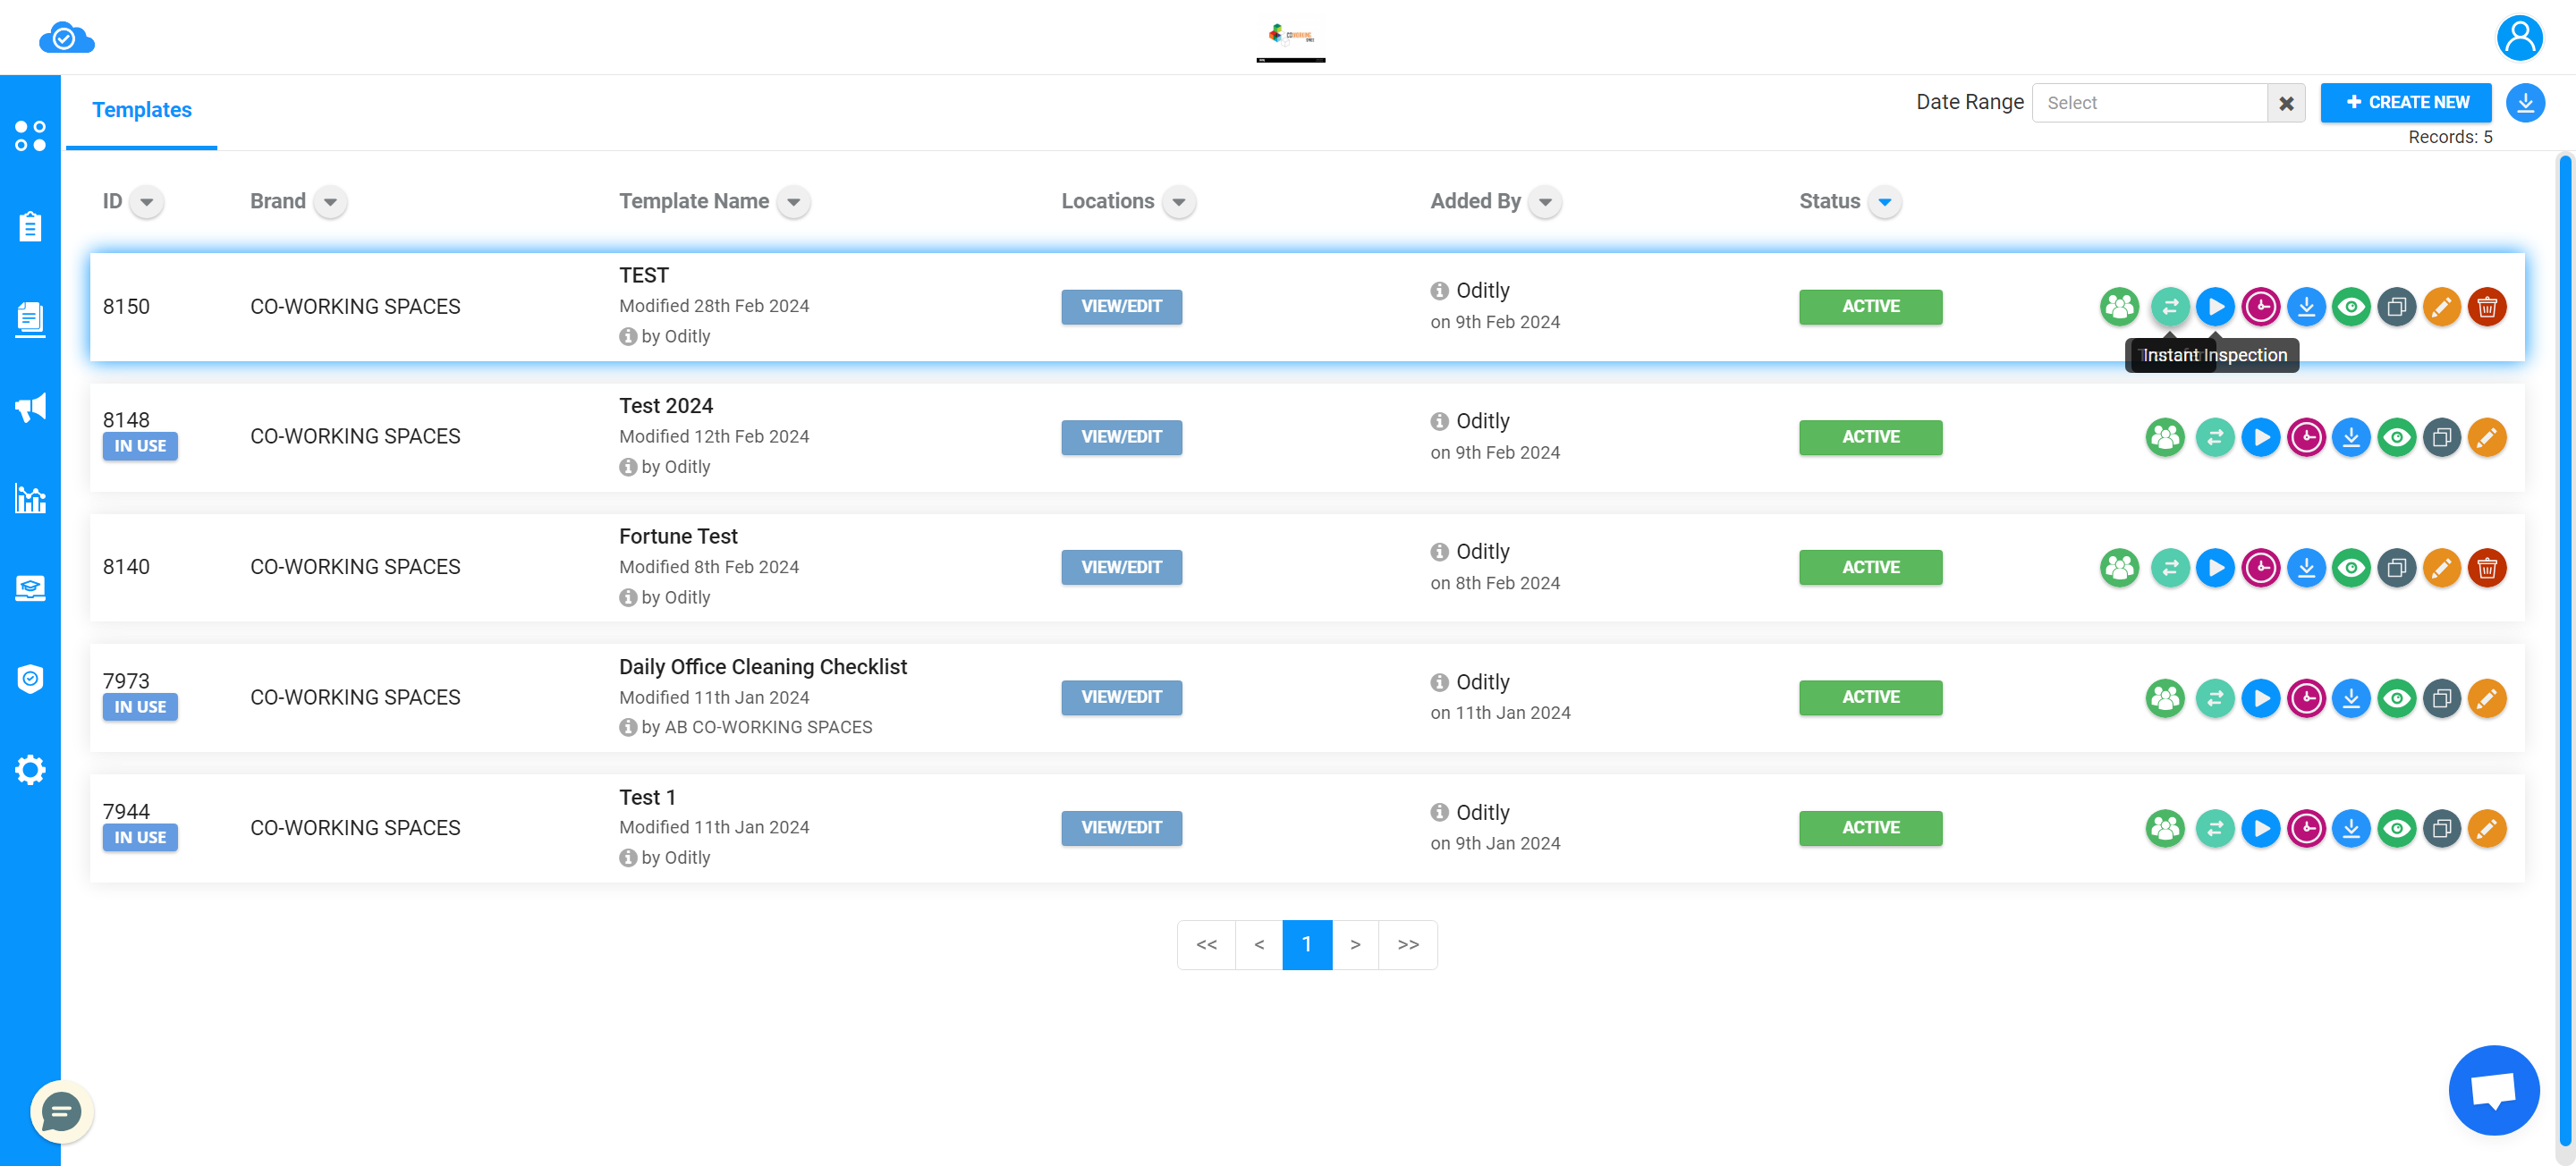Open the live chat widget at bottom right
Image resolution: width=2576 pixels, height=1166 pixels.
coord(2493,1090)
